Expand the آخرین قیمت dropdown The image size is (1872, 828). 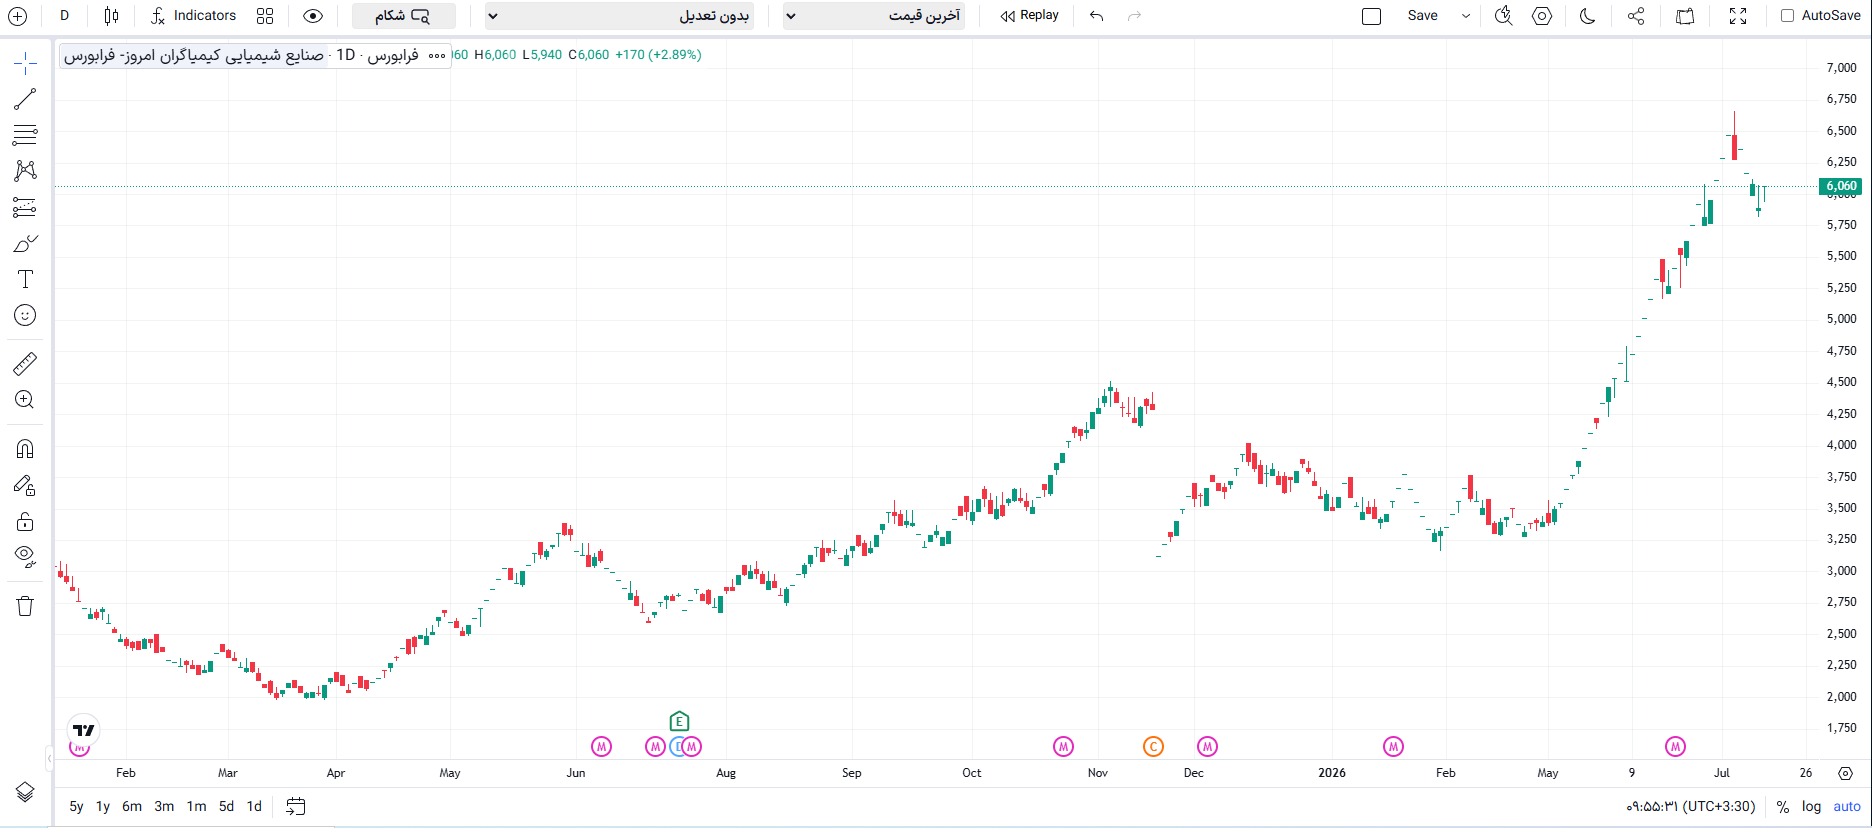[874, 16]
